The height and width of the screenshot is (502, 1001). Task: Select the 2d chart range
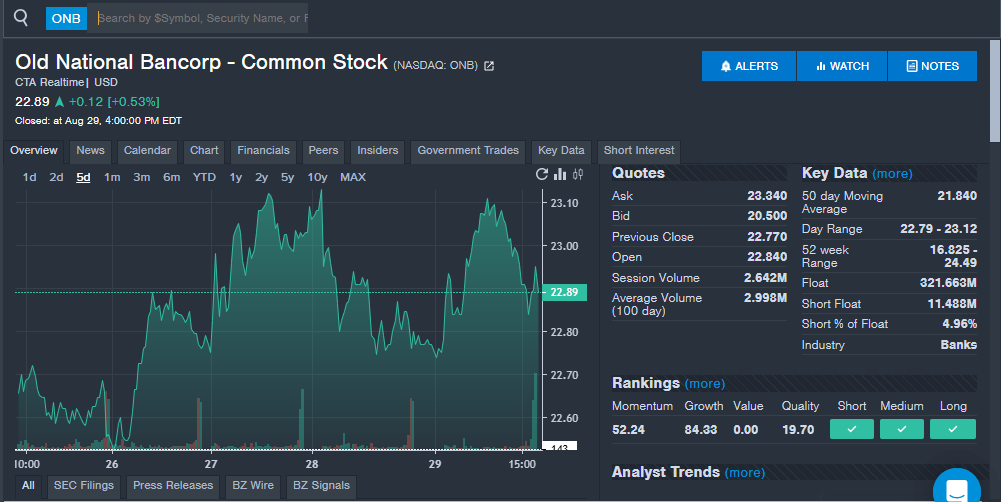[x=56, y=178]
